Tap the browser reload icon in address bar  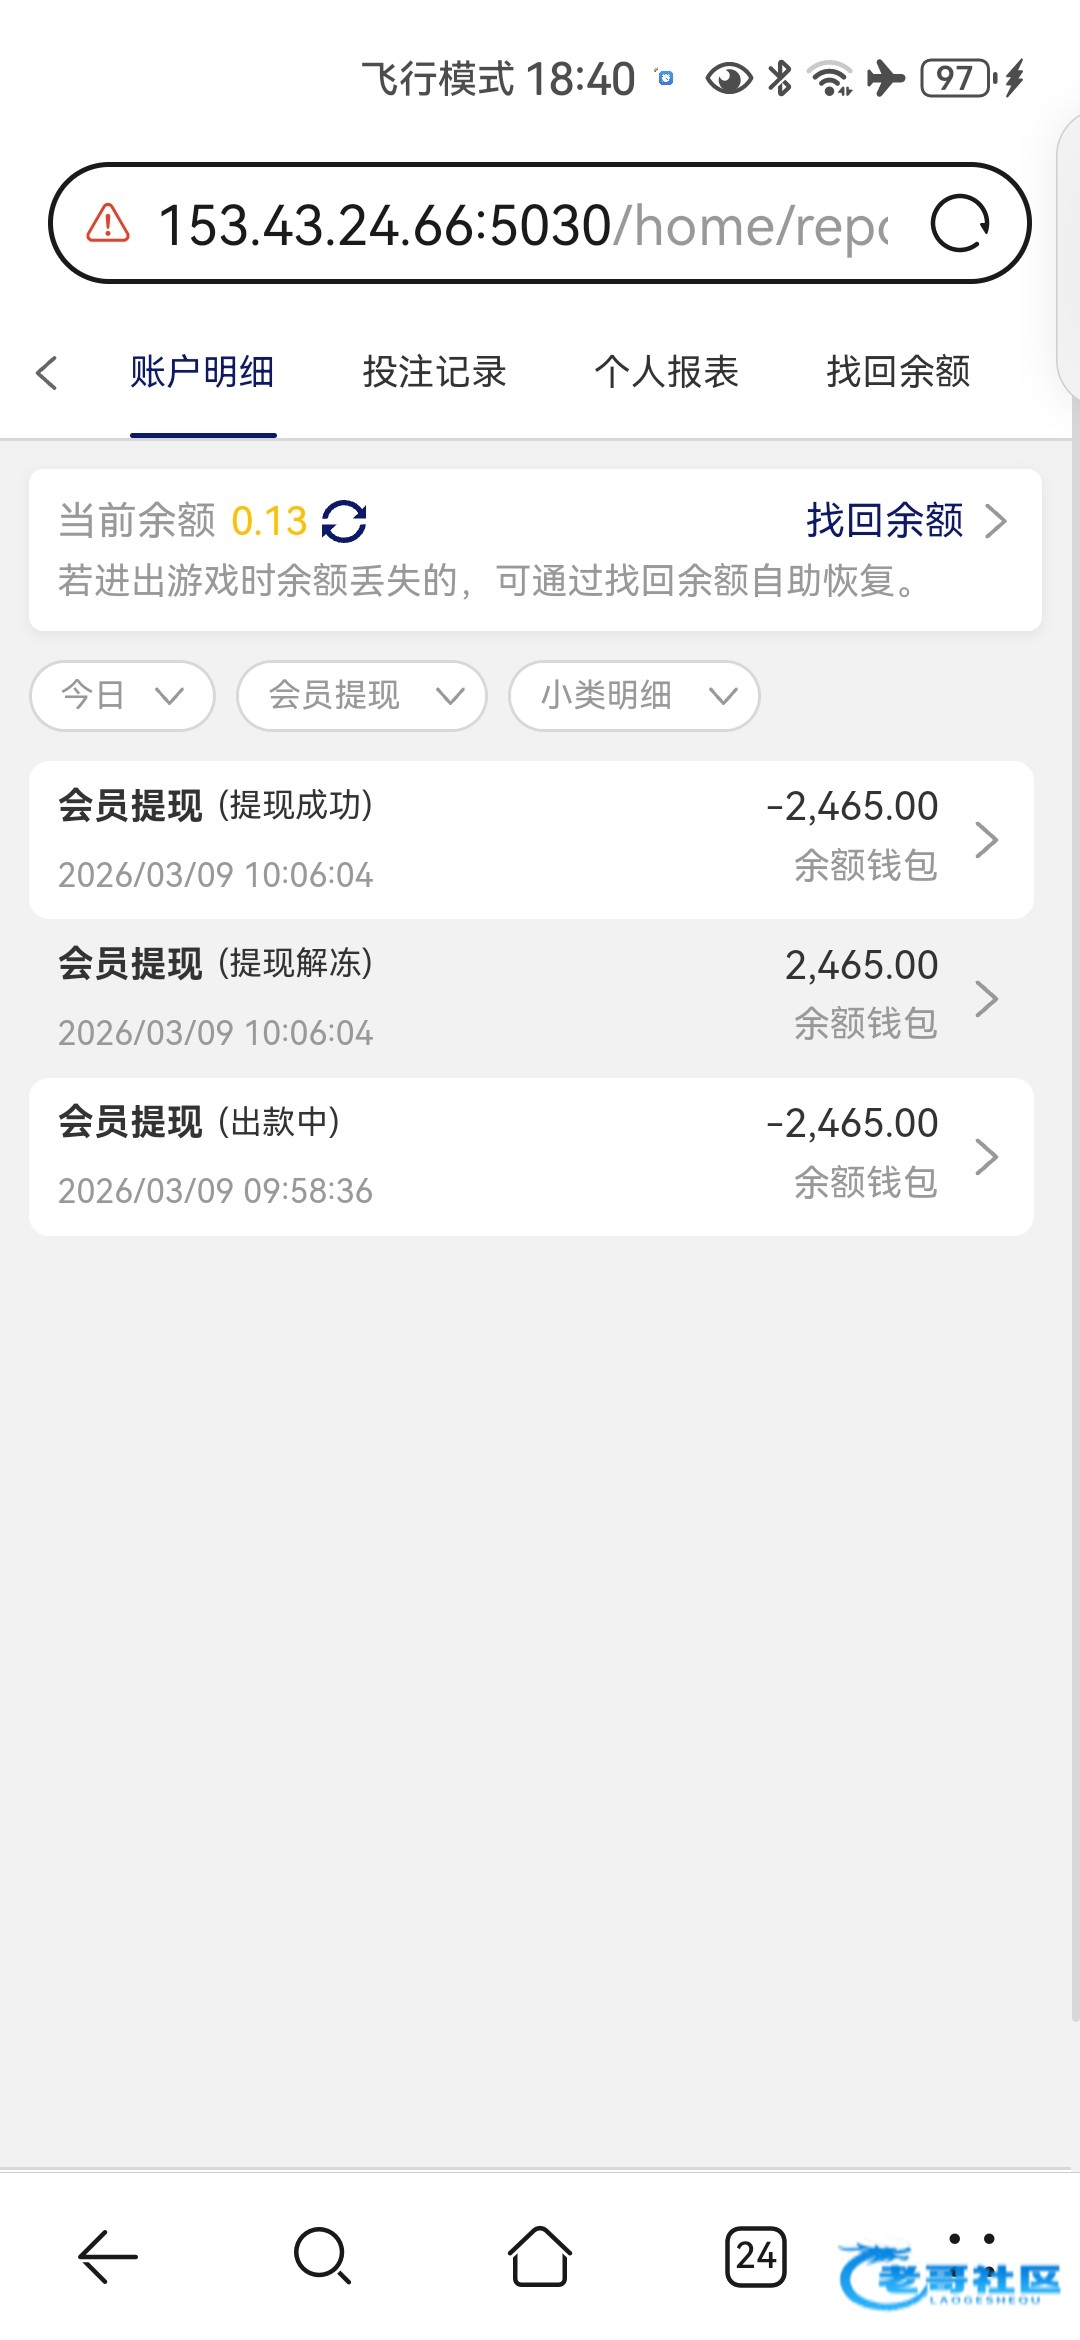[x=959, y=224]
